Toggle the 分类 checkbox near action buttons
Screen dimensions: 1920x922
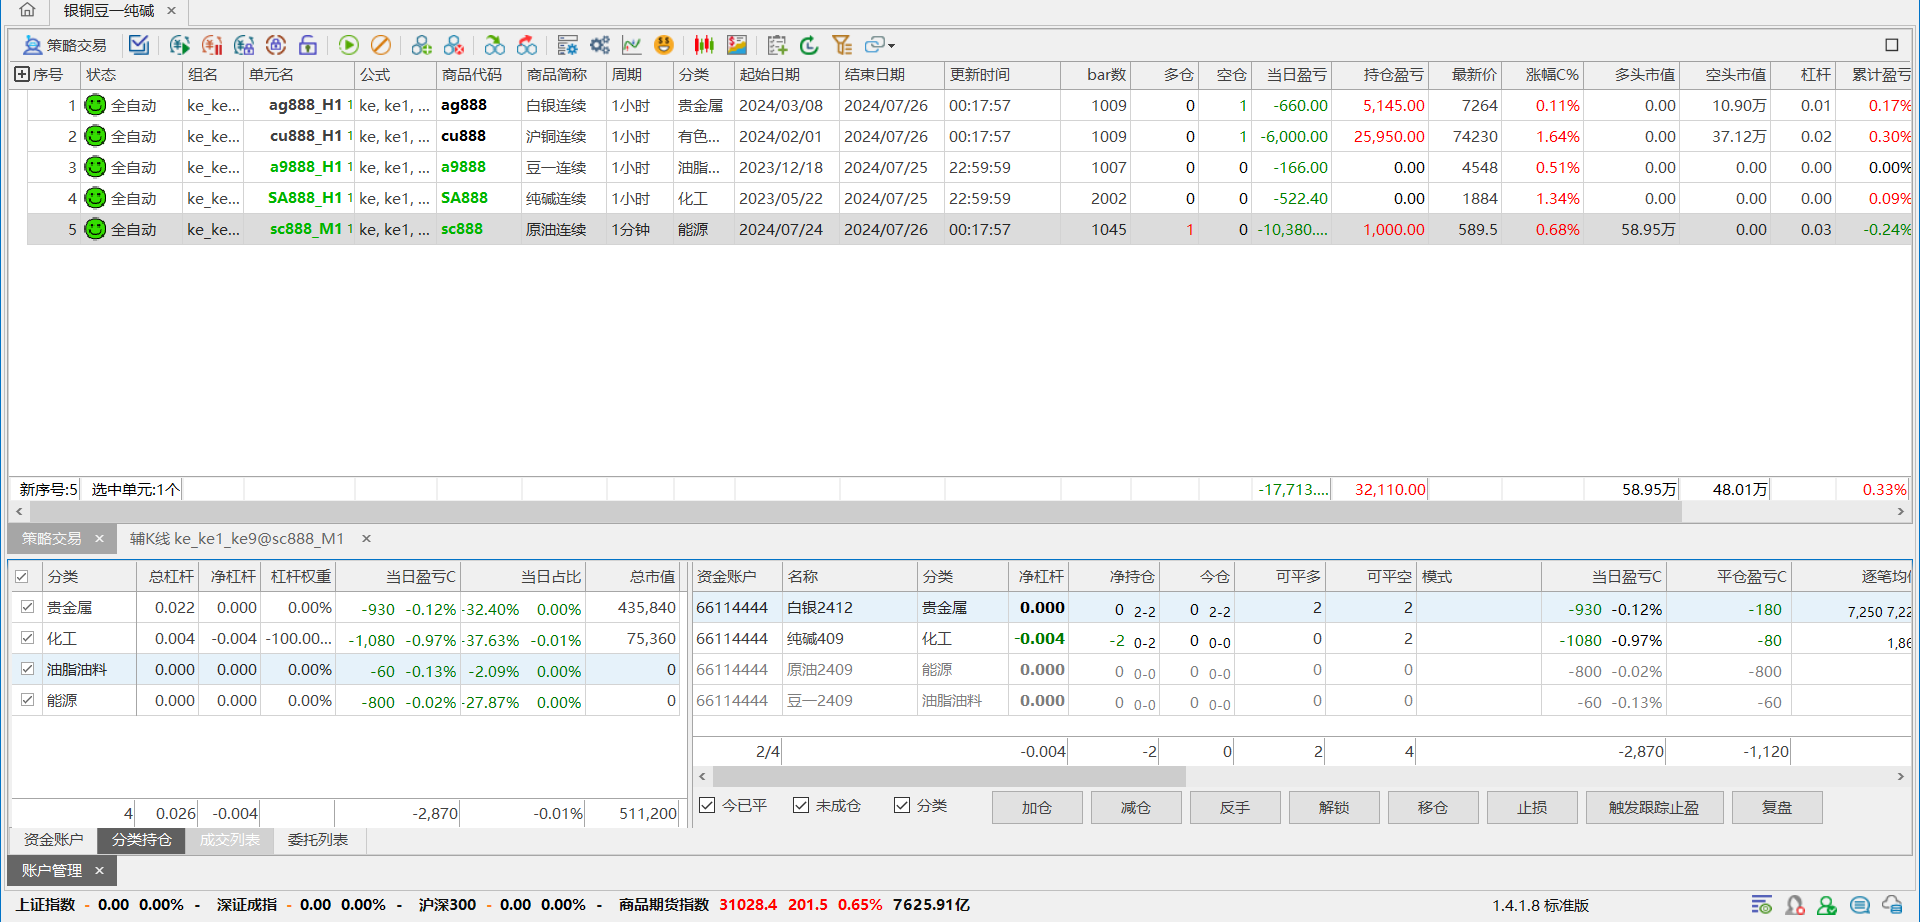pos(902,805)
